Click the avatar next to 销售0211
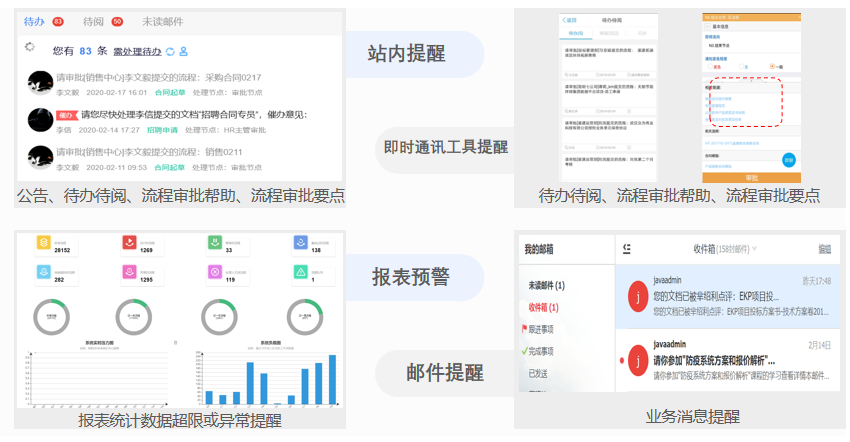This screenshot has width=850, height=442. coord(40,157)
